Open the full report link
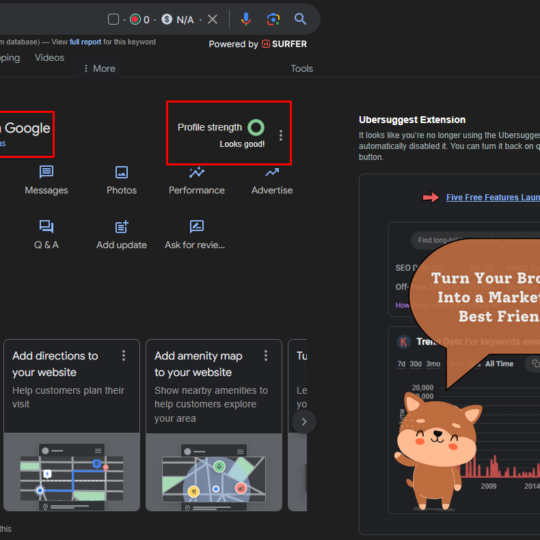540x540 pixels. point(85,42)
